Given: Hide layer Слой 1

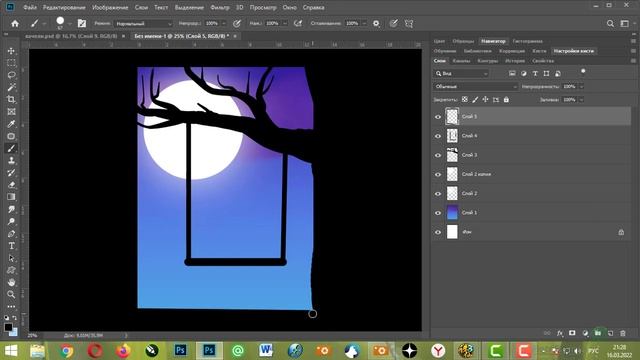Looking at the screenshot, I should 438,213.
